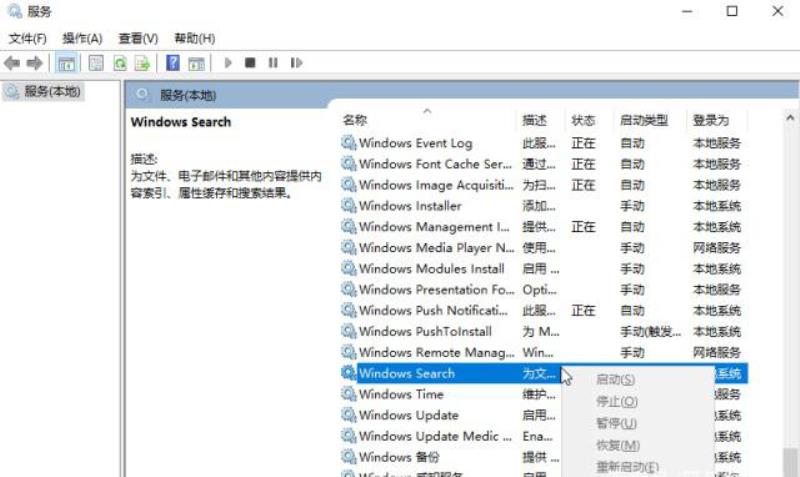Open the 操作(A) menu
This screenshot has height=477, width=800.
(82, 38)
